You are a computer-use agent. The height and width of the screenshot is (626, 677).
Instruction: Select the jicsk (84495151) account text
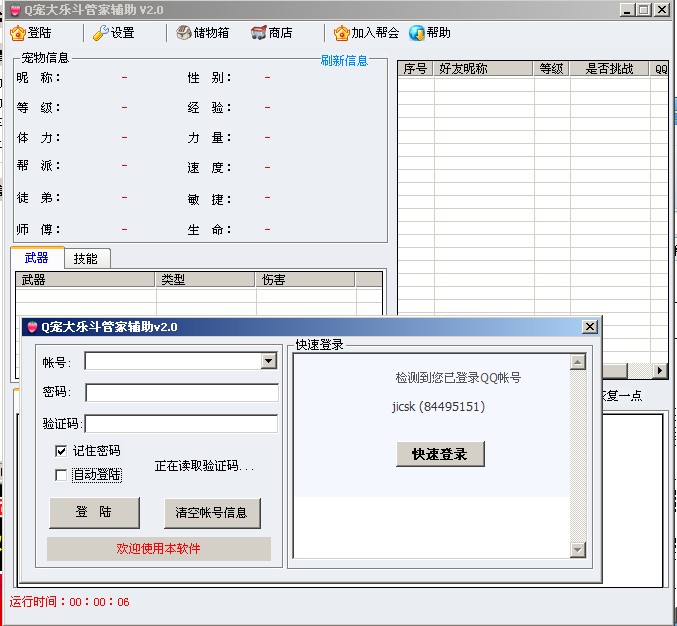pos(439,407)
